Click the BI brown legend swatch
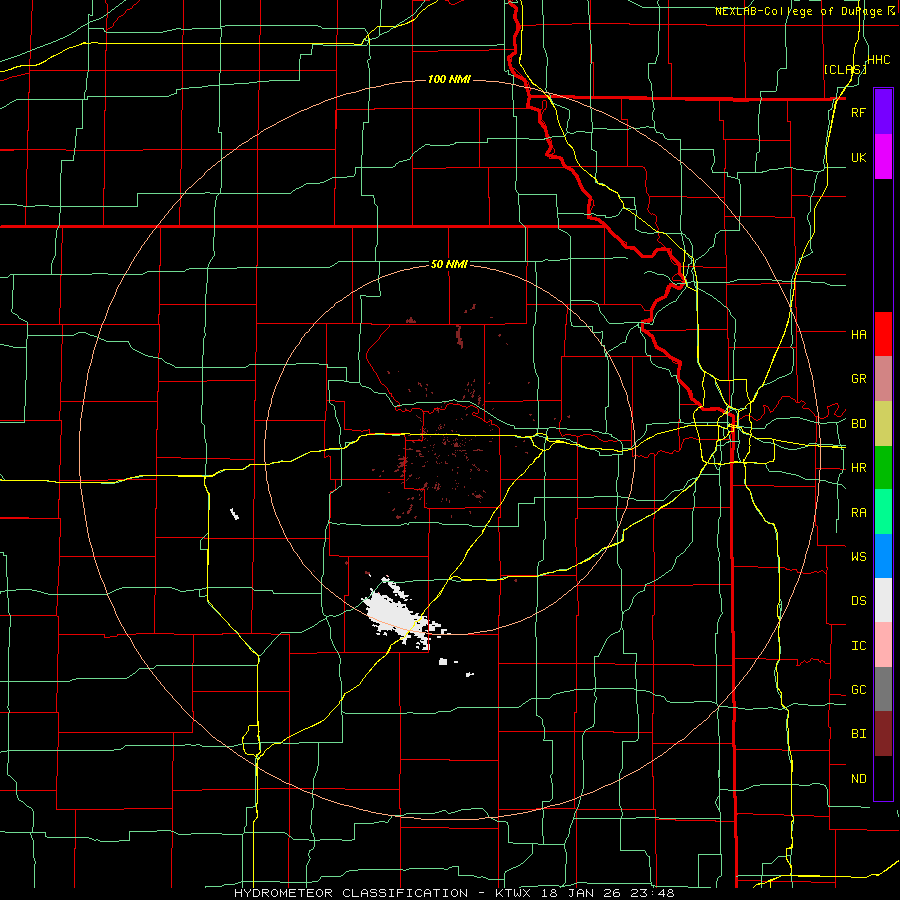The height and width of the screenshot is (900, 900). coord(883,734)
